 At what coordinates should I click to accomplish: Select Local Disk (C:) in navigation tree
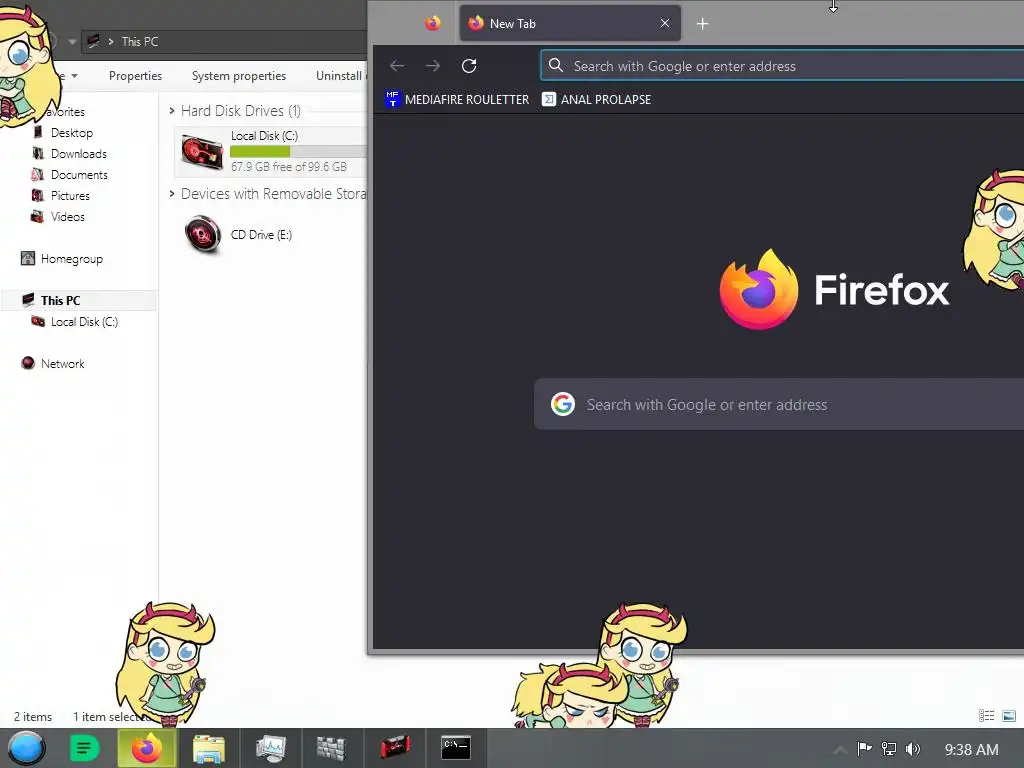pos(84,321)
